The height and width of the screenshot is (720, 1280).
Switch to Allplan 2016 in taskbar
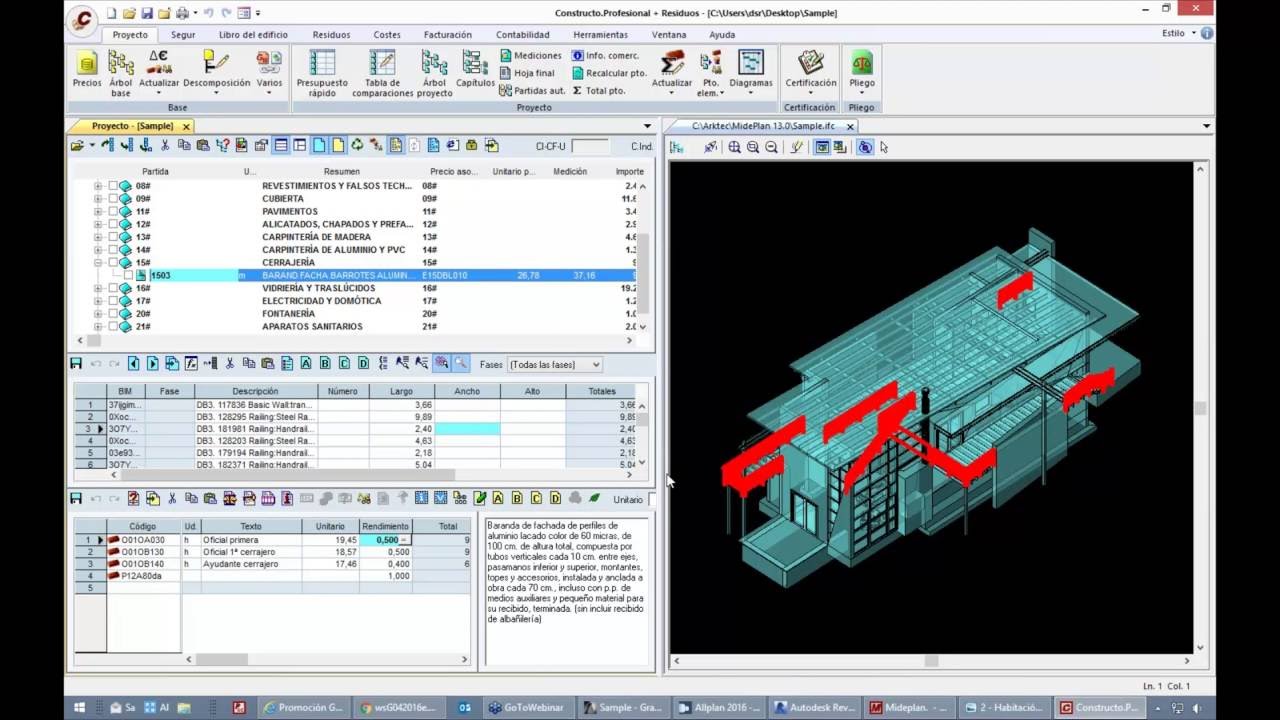click(x=717, y=707)
